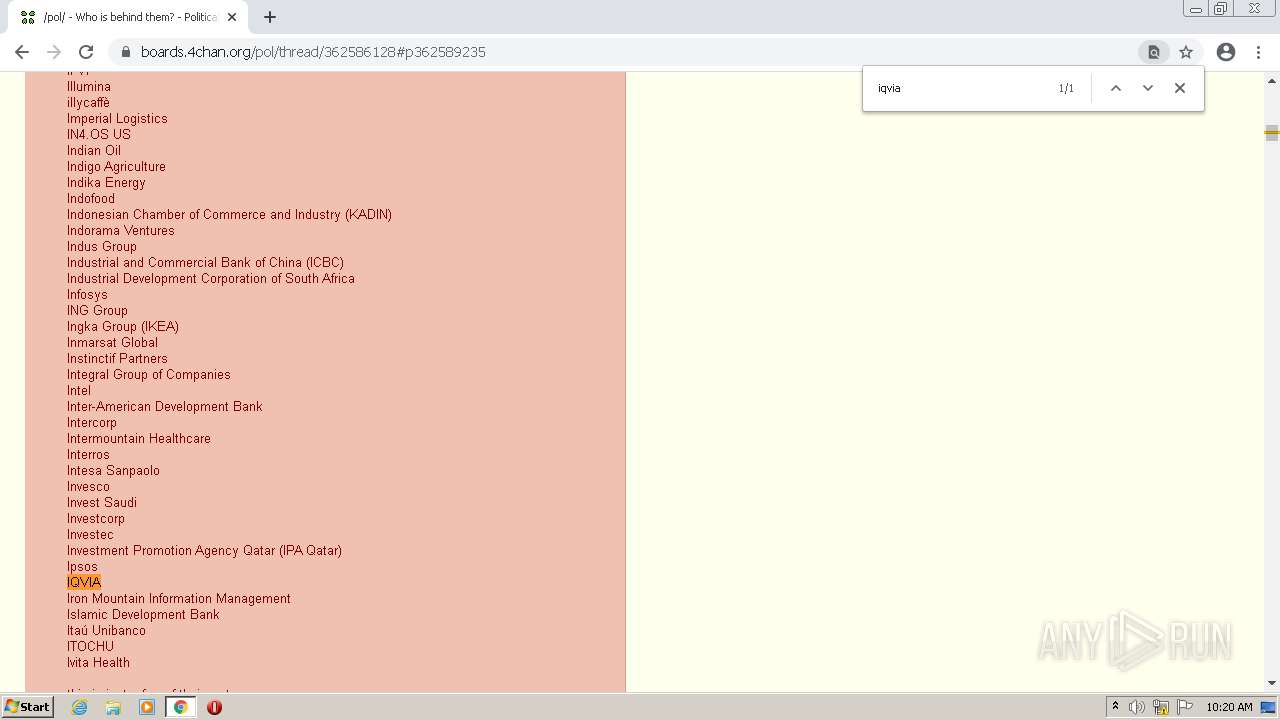Go forward to the next page
The height and width of the screenshot is (720, 1280).
click(54, 52)
